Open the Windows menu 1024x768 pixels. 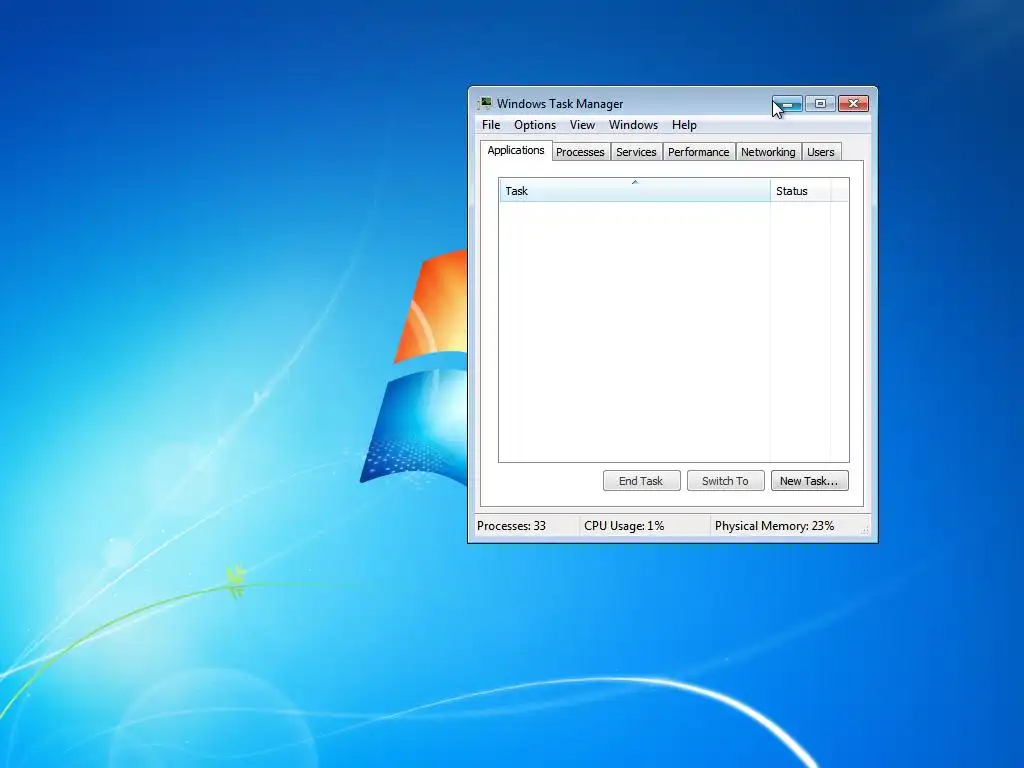pos(633,125)
